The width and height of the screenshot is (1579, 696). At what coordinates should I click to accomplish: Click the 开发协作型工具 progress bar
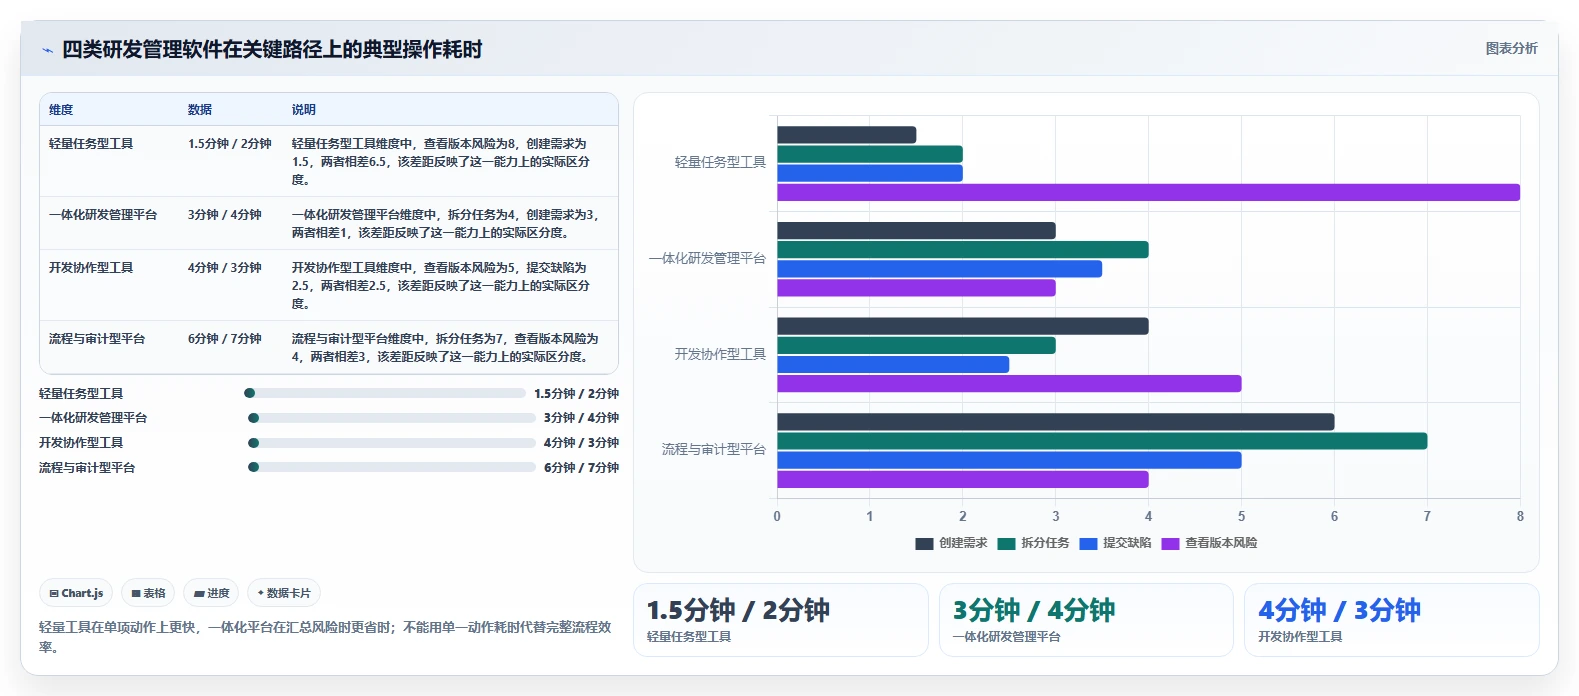coord(391,443)
